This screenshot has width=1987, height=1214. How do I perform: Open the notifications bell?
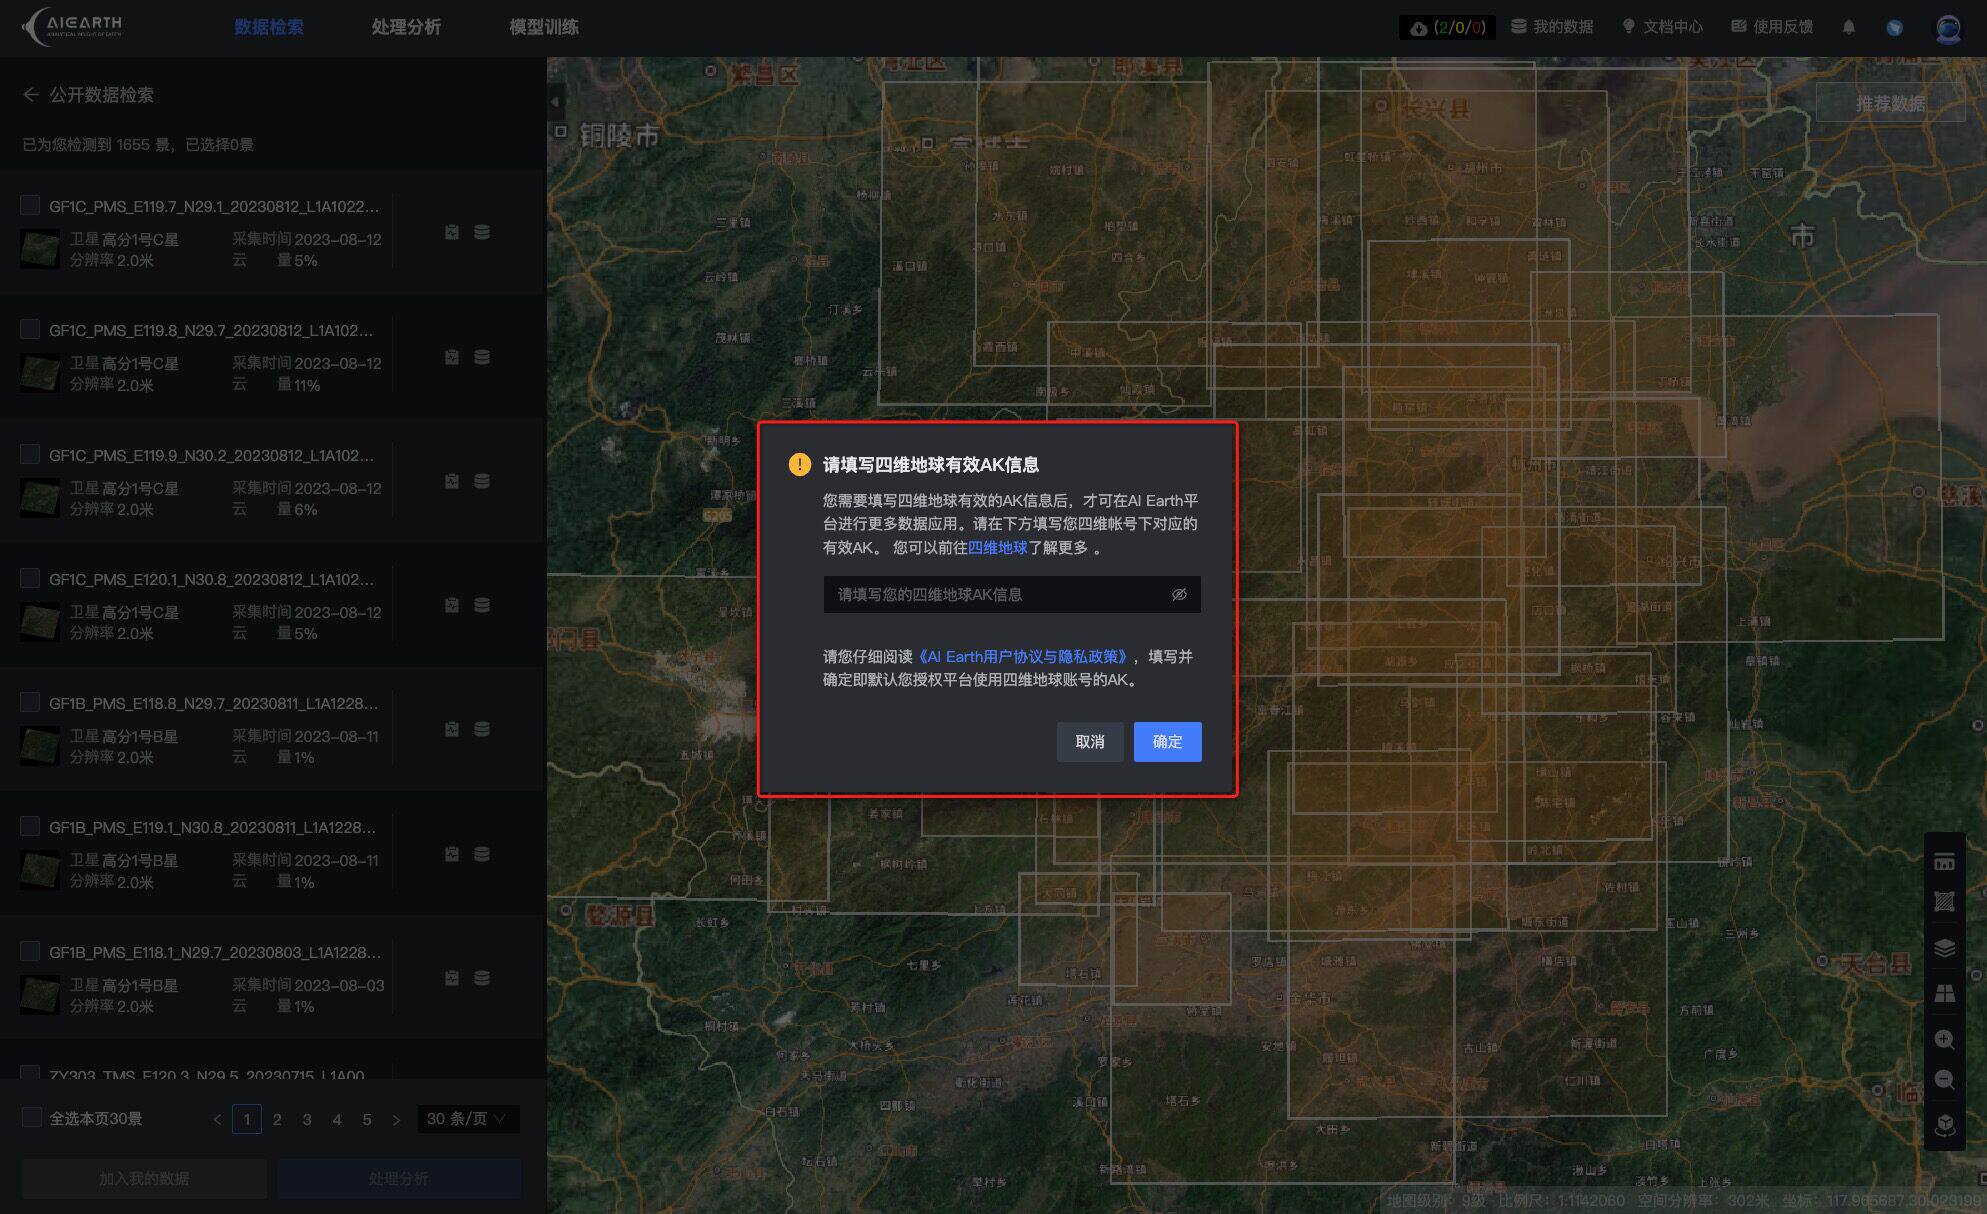[x=1849, y=27]
